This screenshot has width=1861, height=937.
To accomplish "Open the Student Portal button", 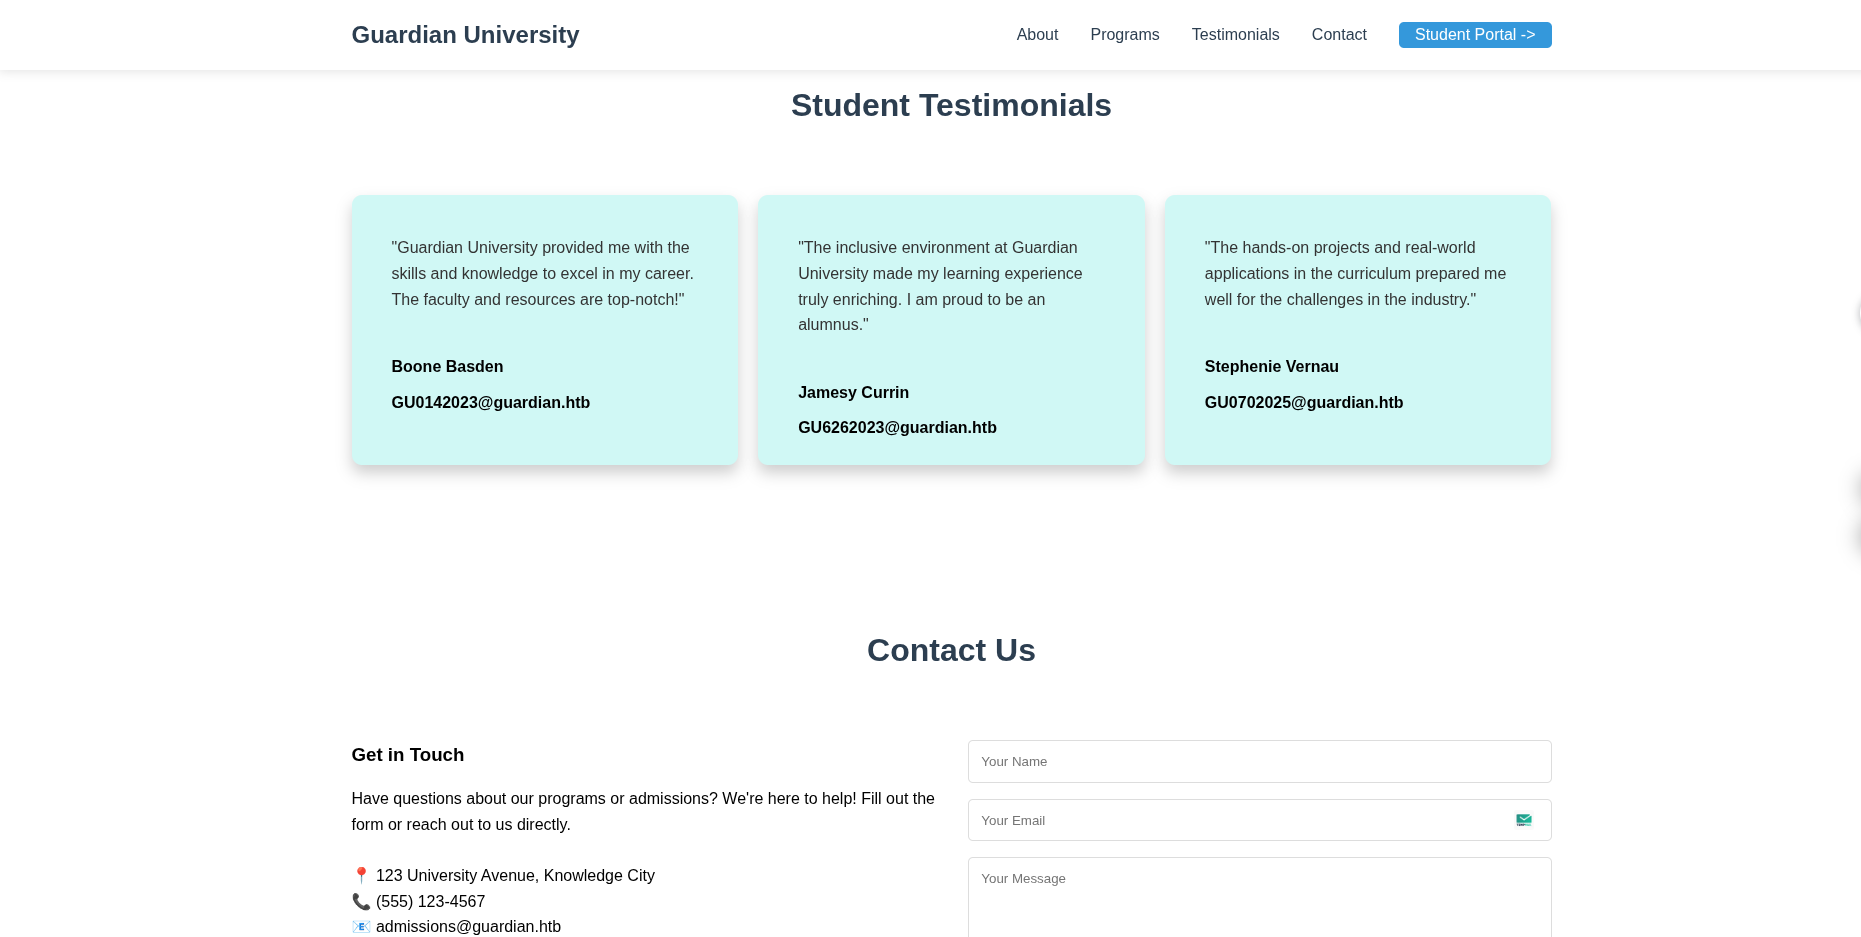I will click(x=1474, y=35).
